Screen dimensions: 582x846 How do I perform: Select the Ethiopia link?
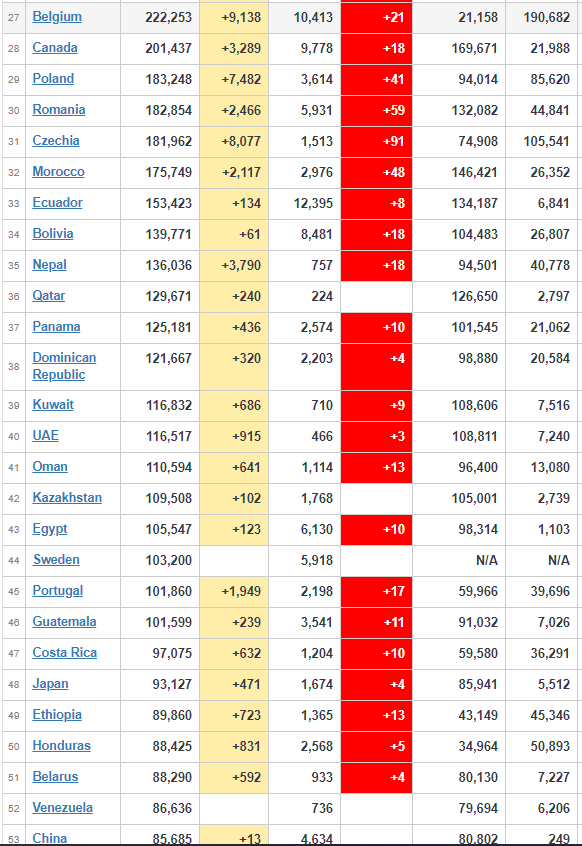[x=57, y=715]
